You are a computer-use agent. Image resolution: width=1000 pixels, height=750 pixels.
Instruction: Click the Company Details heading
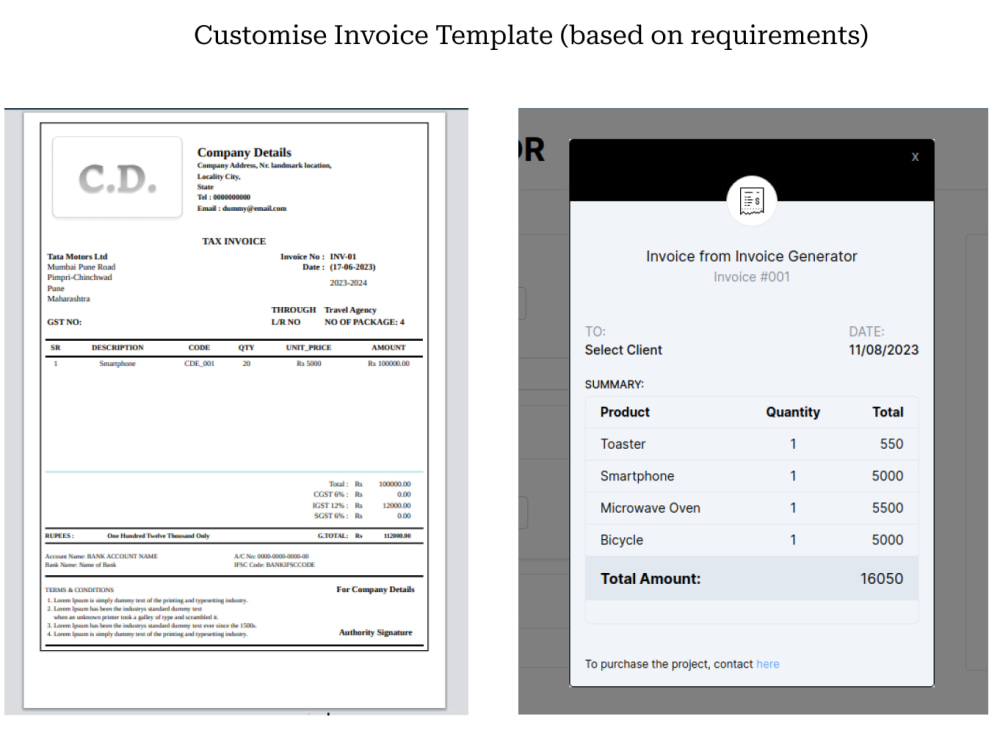[244, 152]
